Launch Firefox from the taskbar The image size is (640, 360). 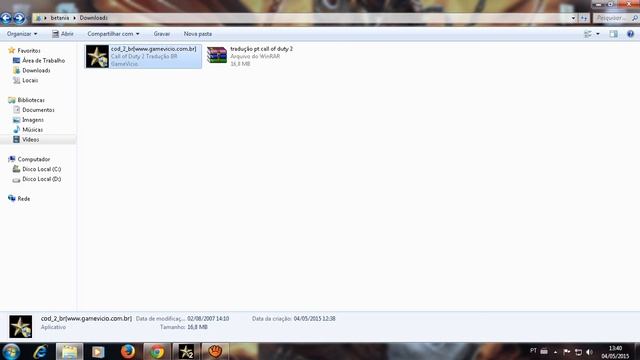128,351
